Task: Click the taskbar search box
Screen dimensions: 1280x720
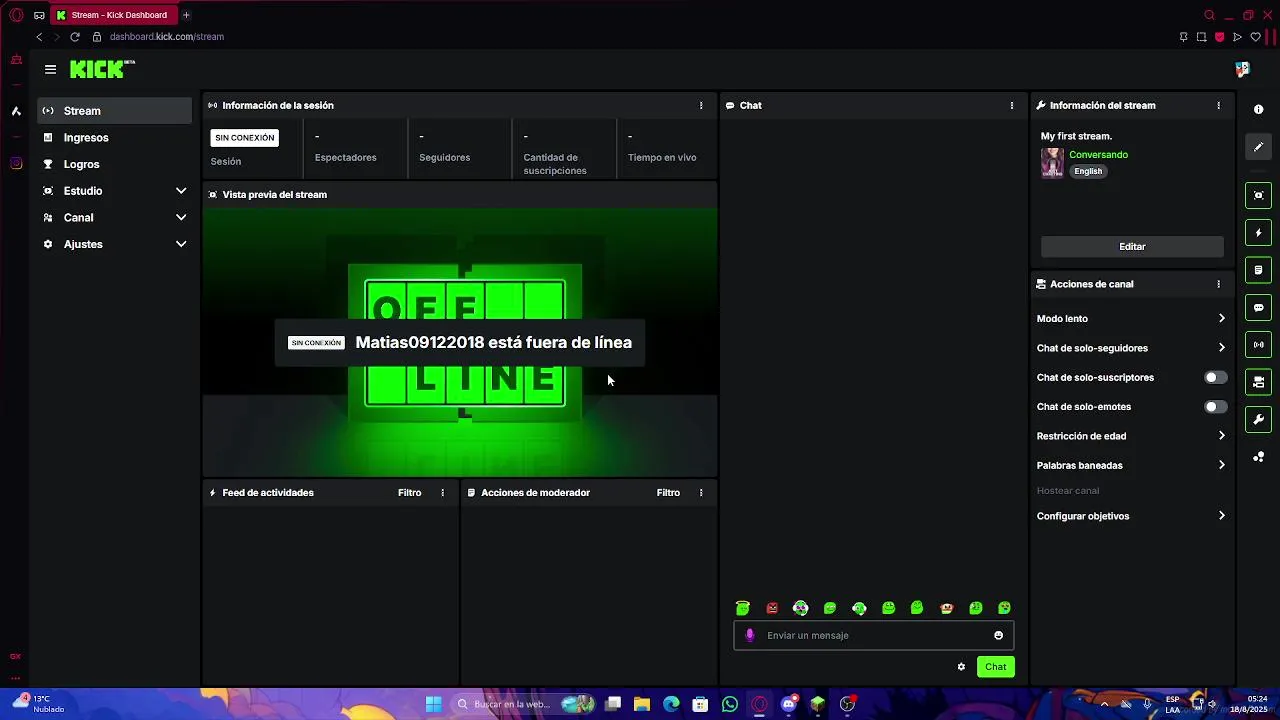Action: pyautogui.click(x=524, y=704)
